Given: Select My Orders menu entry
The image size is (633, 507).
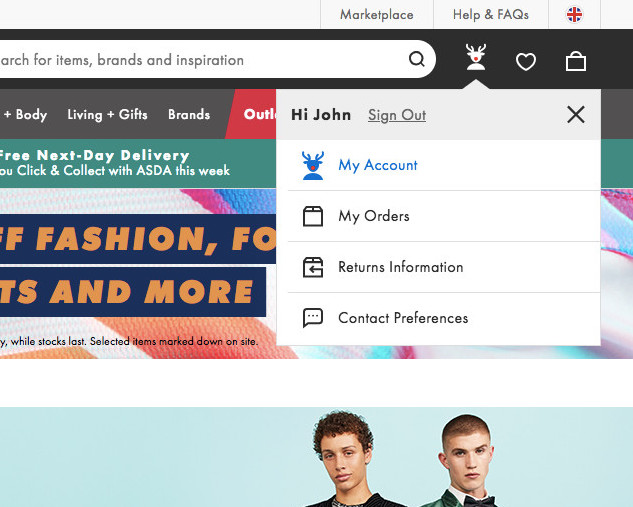Looking at the screenshot, I should pos(374,216).
